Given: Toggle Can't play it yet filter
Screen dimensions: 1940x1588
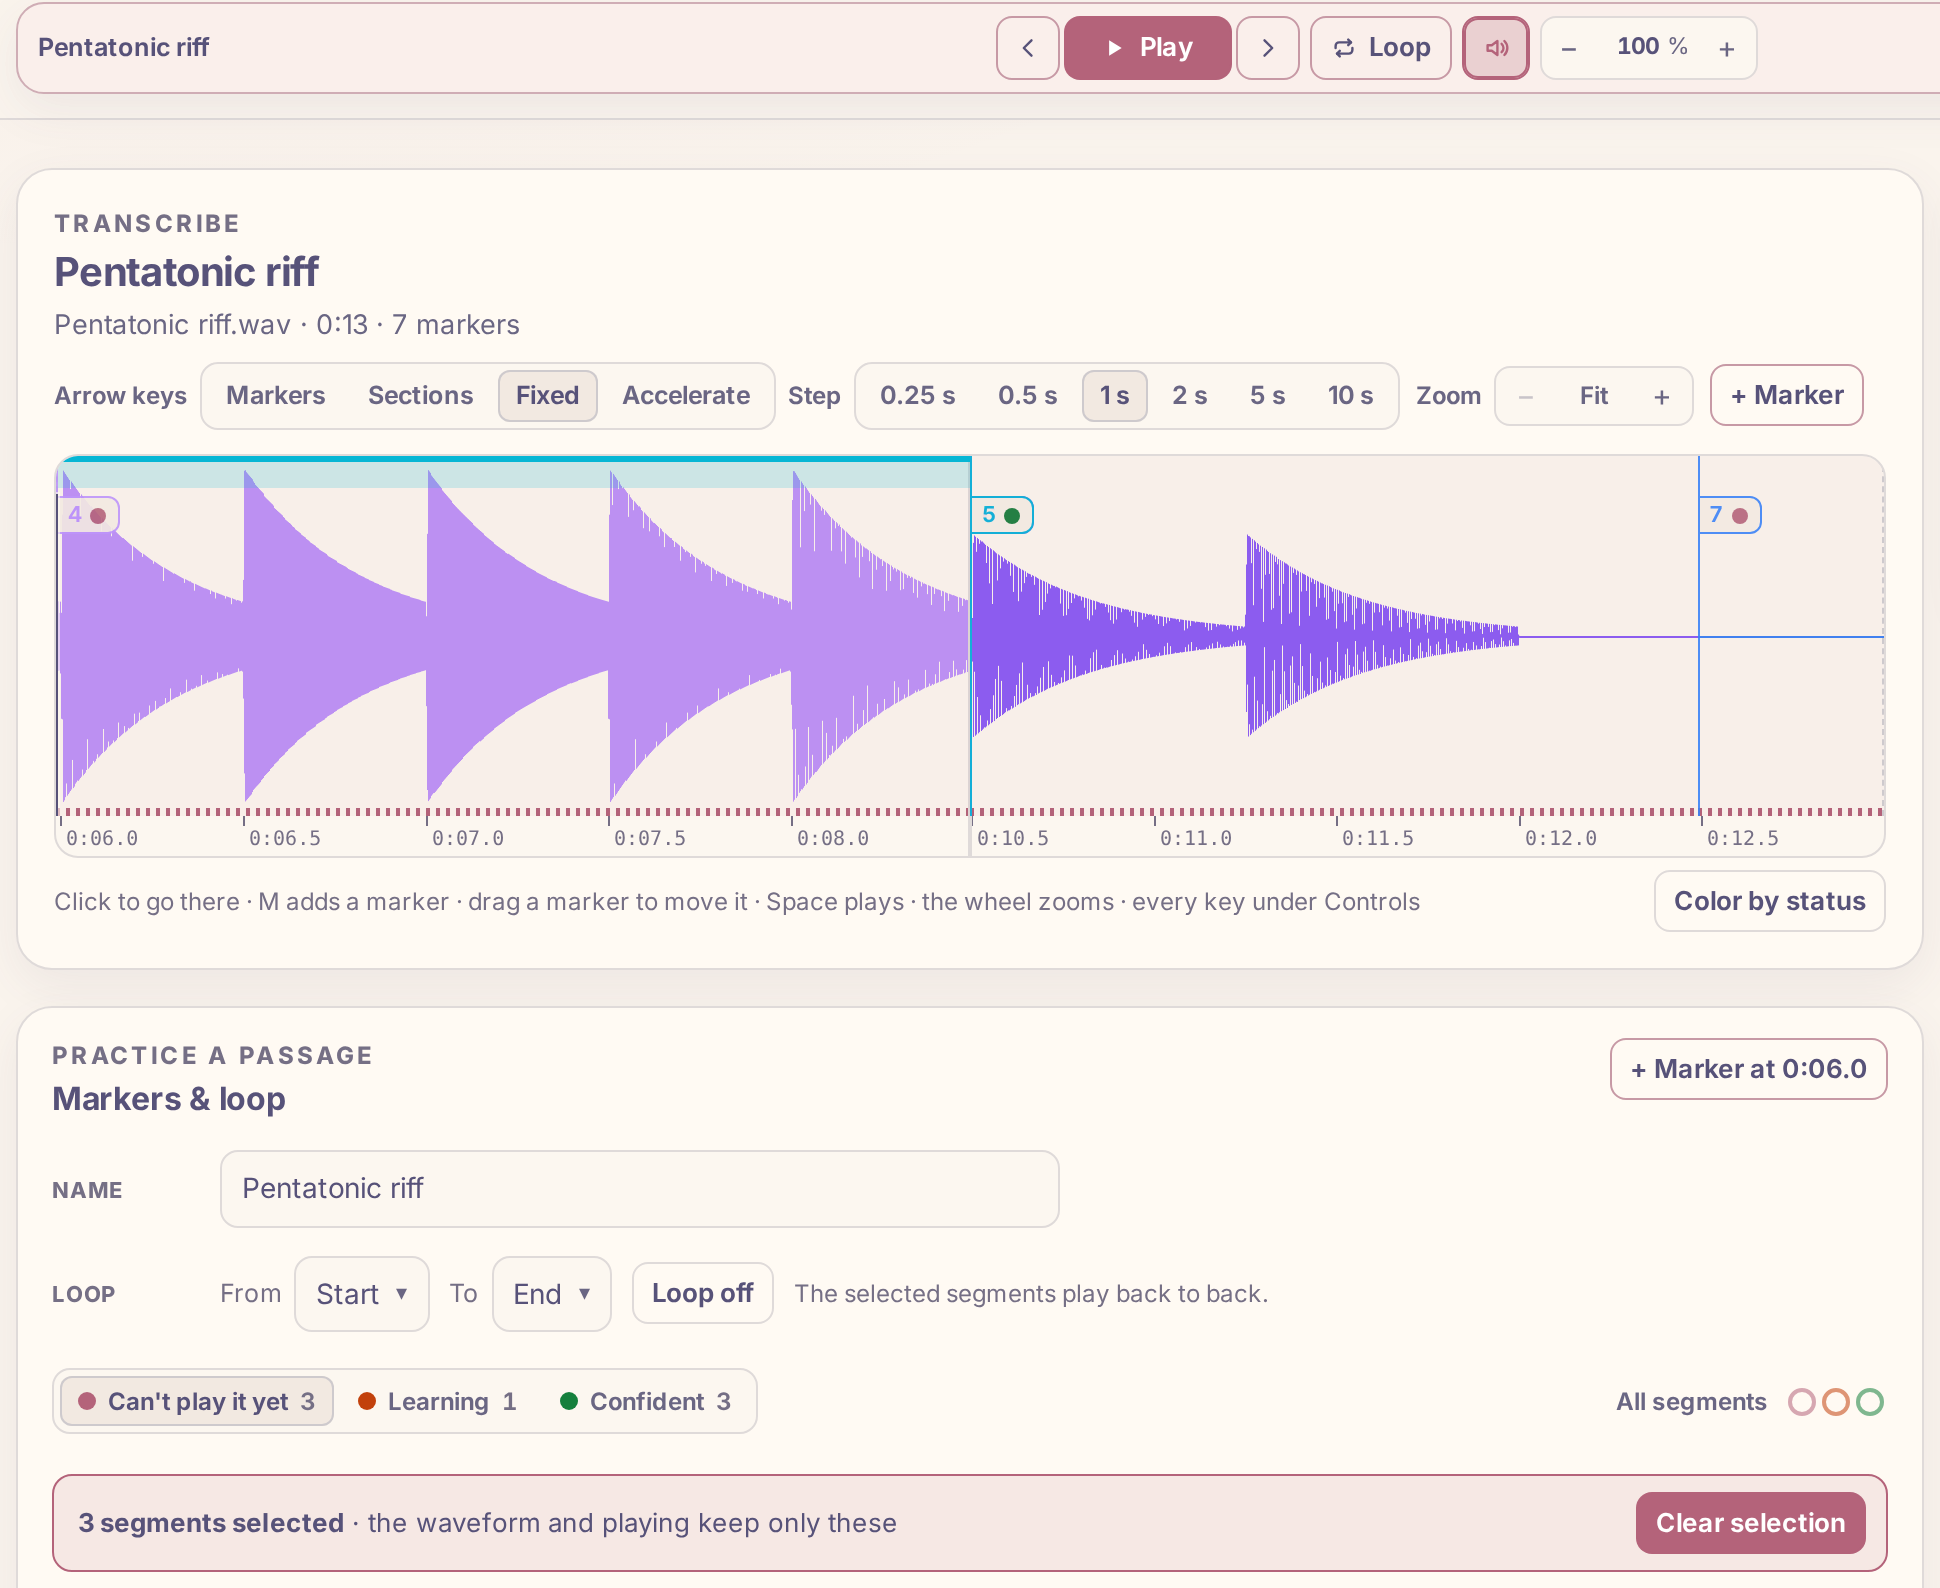Looking at the screenshot, I should pyautogui.click(x=197, y=1402).
